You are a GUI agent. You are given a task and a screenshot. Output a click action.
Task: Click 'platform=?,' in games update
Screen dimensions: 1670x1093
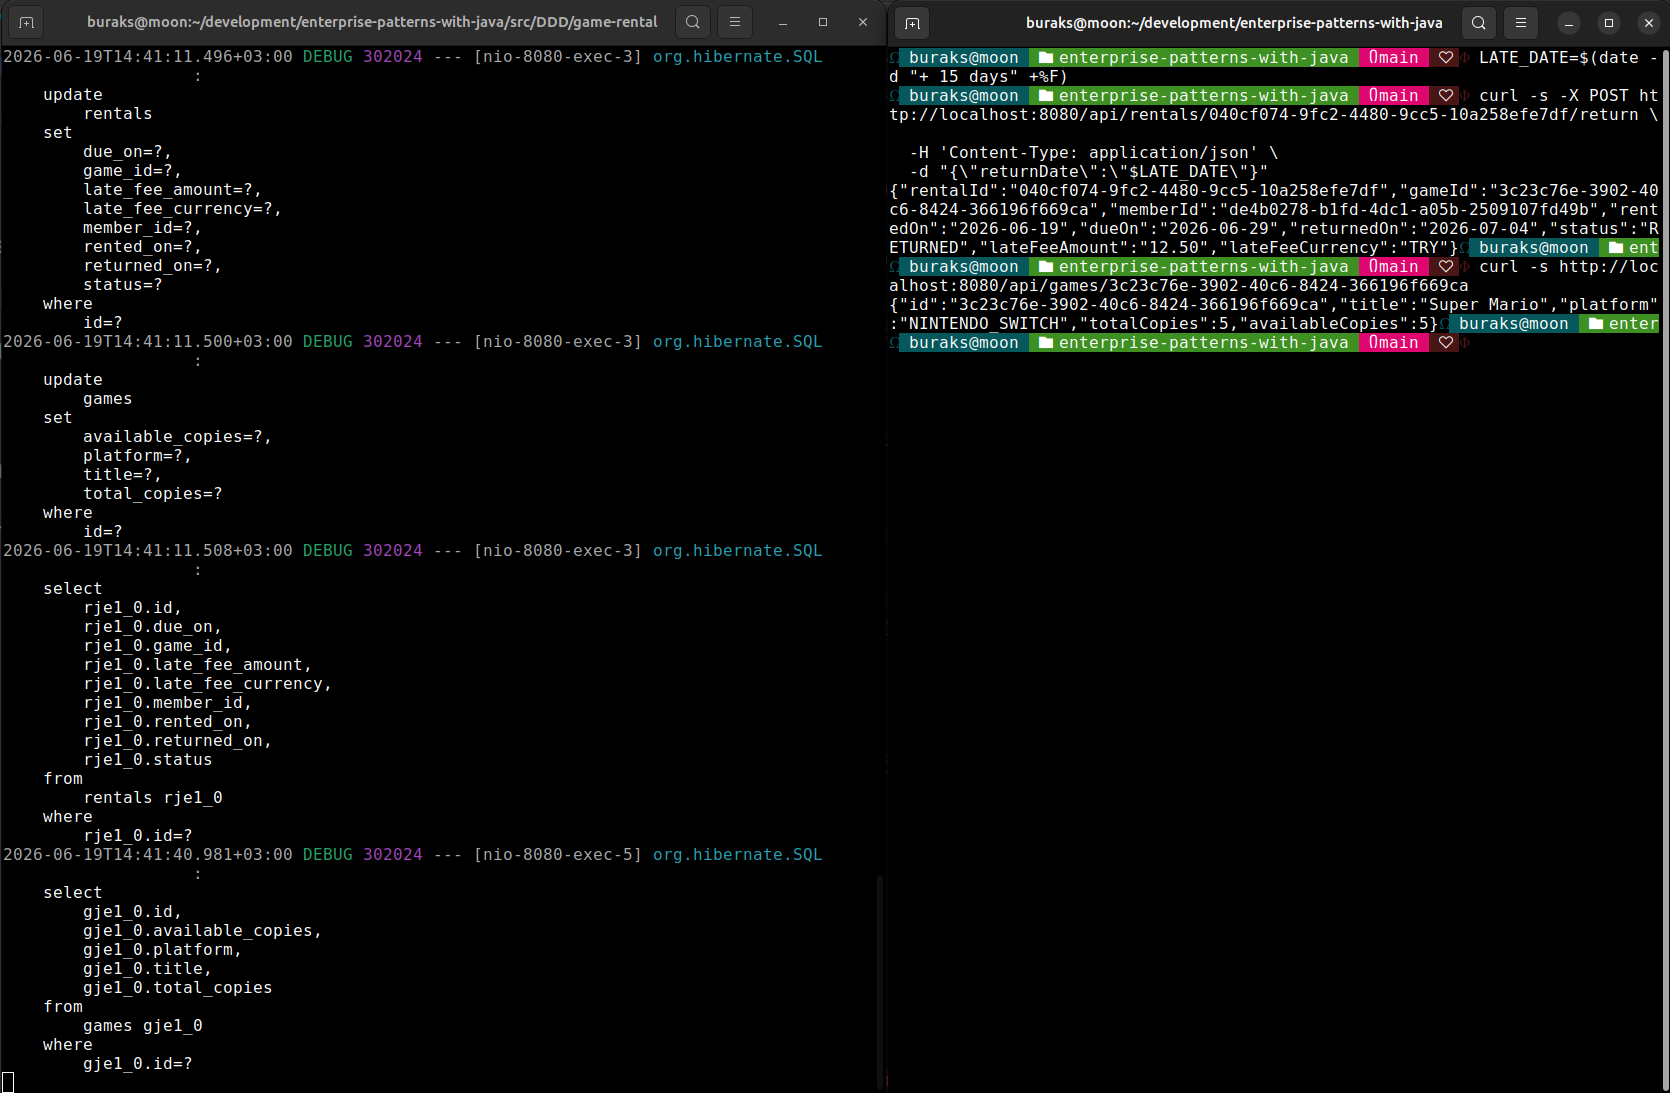coord(137,456)
